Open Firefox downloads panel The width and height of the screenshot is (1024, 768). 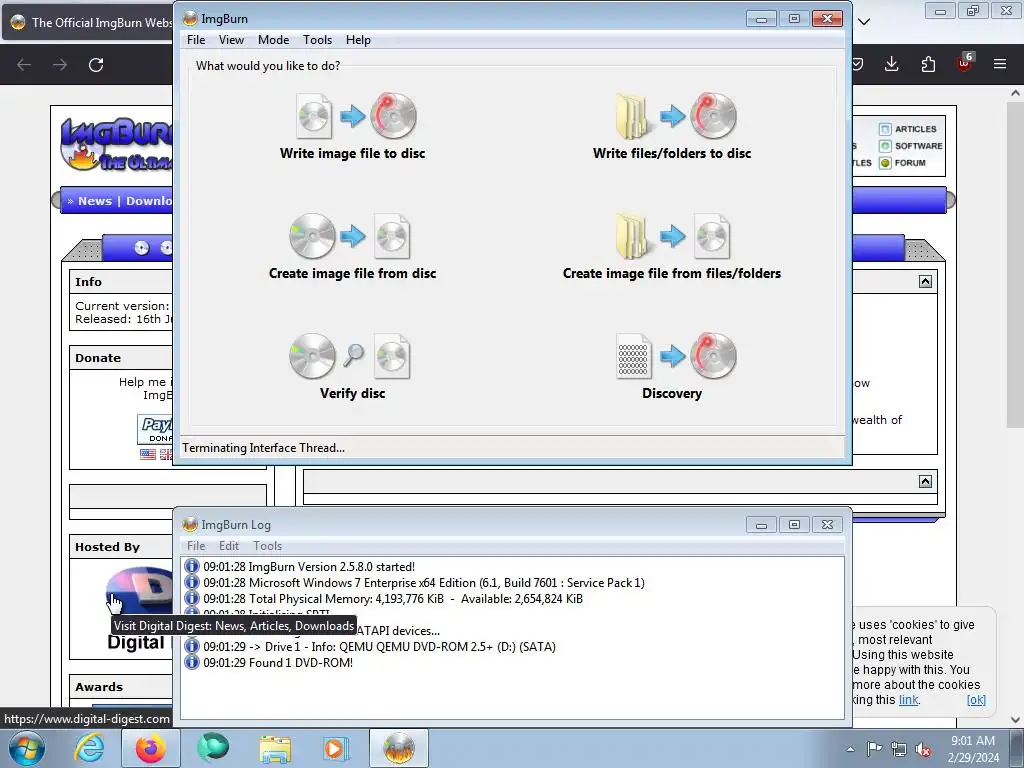click(x=891, y=64)
